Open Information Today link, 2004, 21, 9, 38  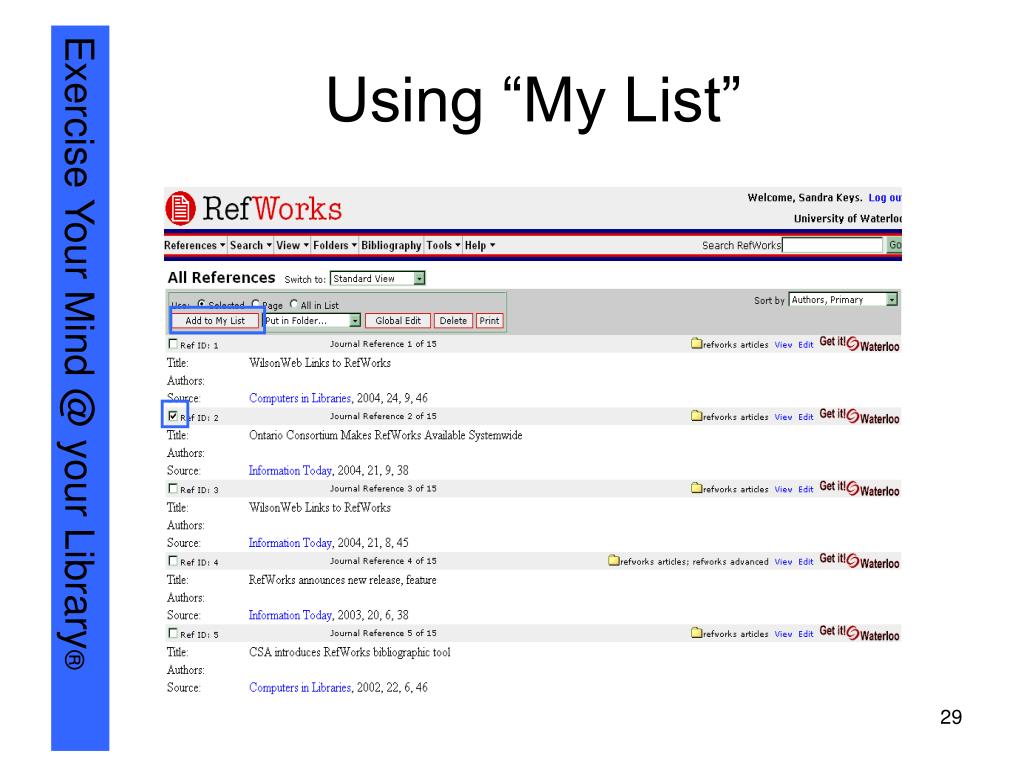point(290,470)
